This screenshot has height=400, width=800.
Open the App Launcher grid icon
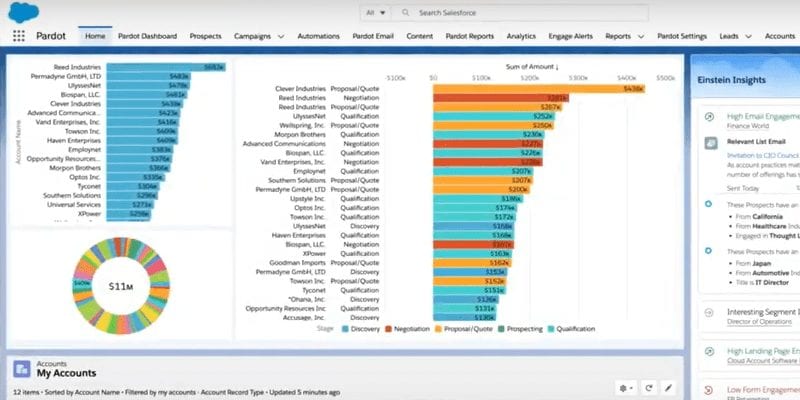coord(18,36)
